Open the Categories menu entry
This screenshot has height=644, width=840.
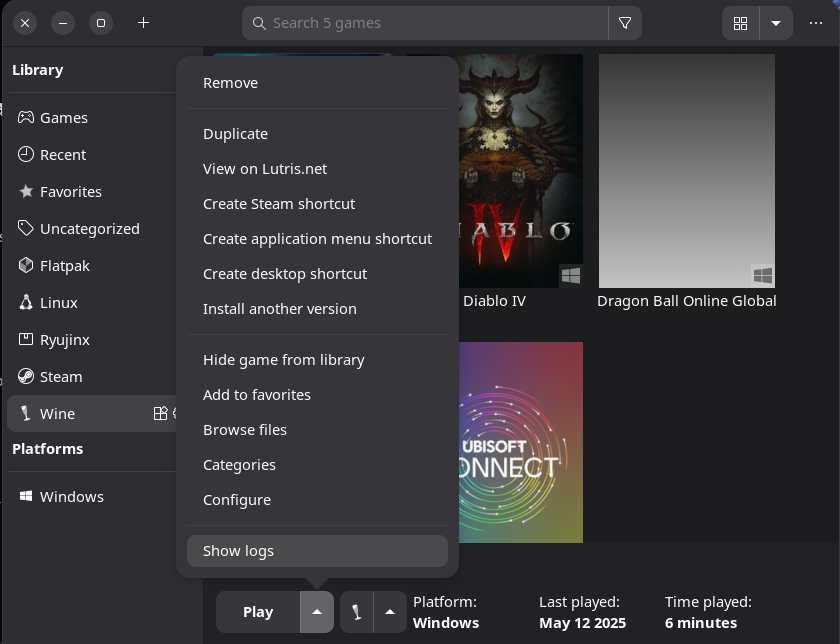click(317, 465)
